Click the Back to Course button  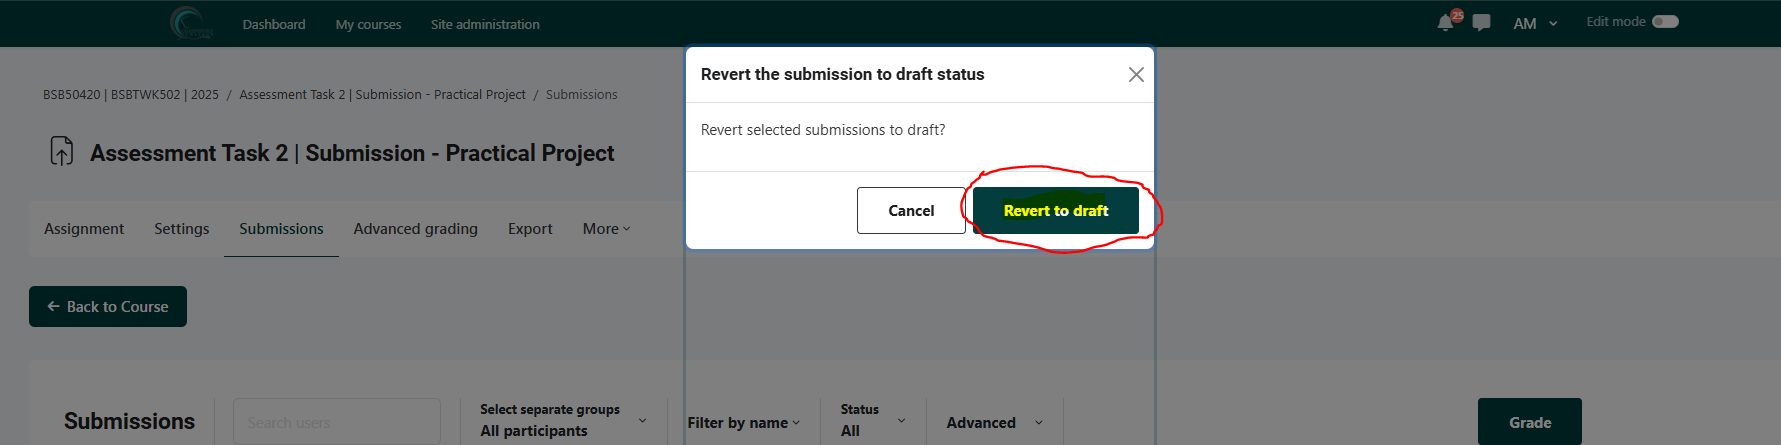(108, 307)
